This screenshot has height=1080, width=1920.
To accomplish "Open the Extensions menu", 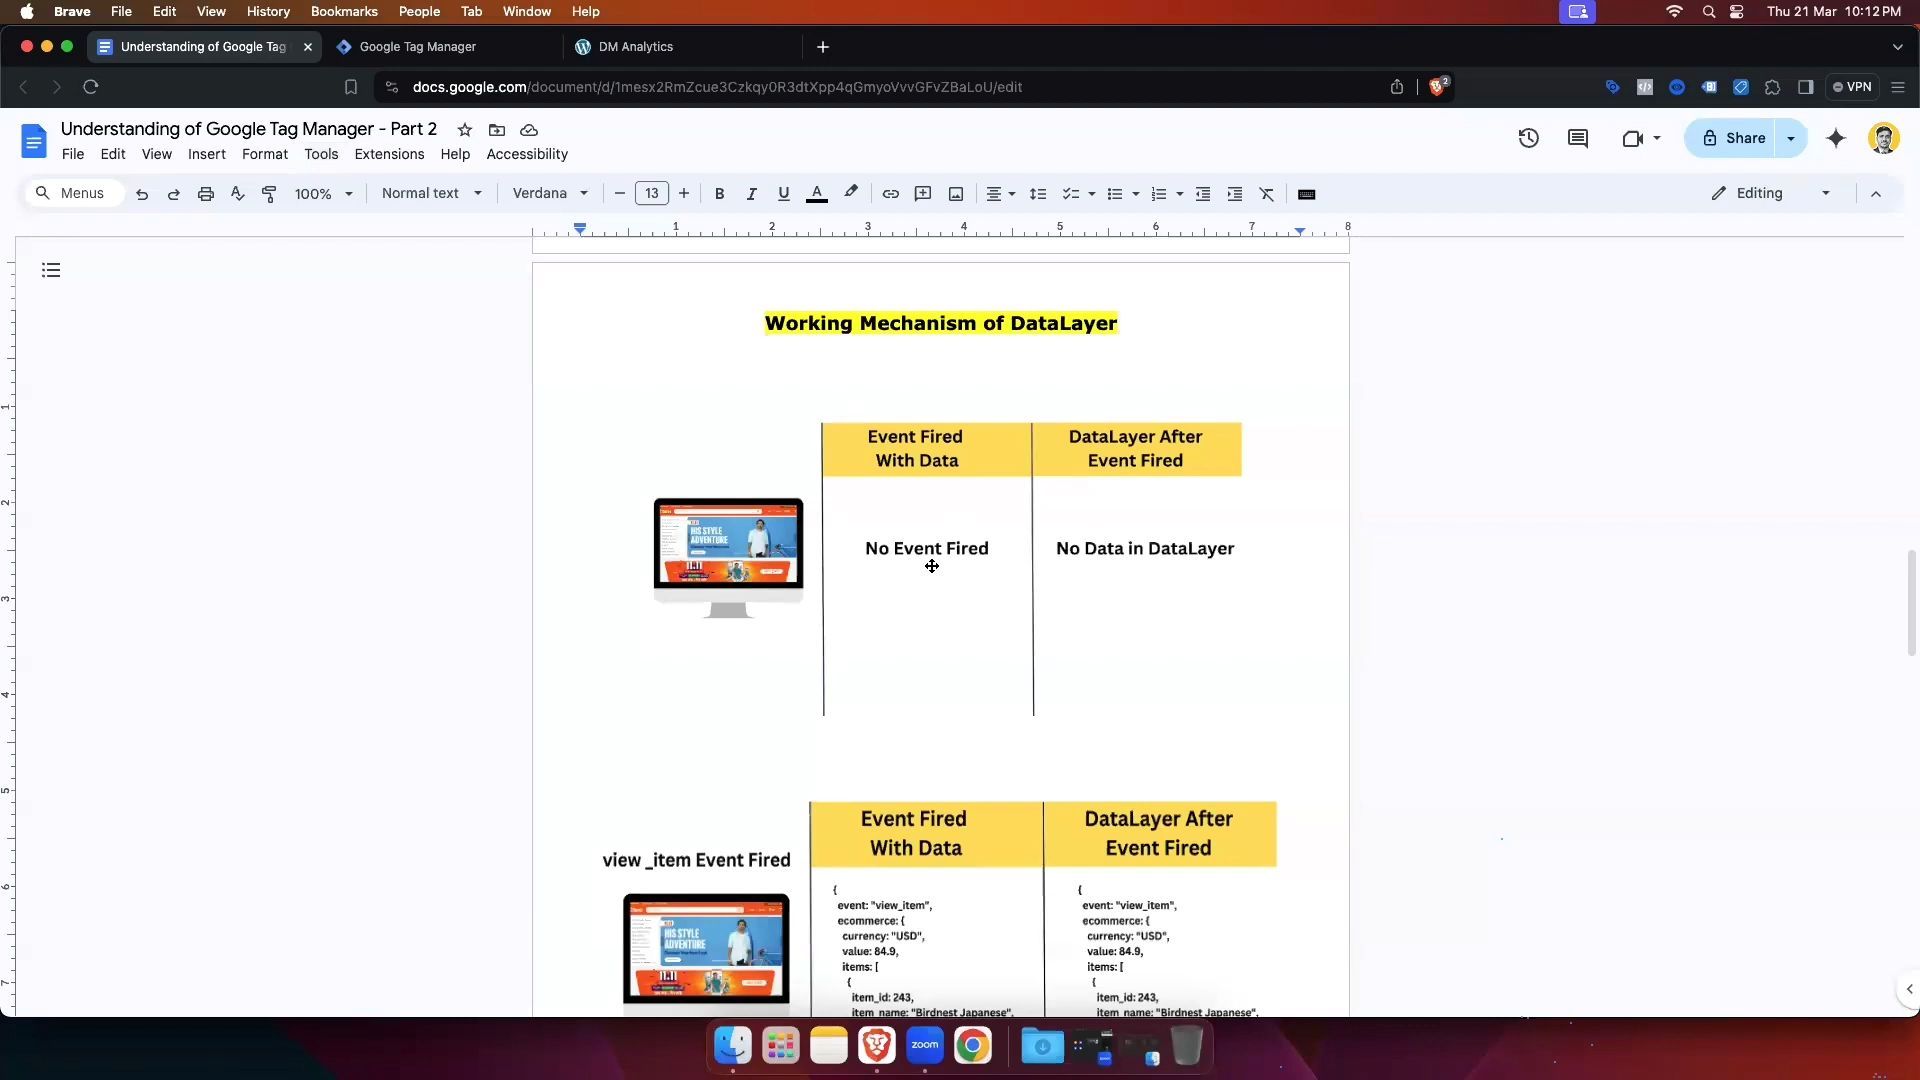I will 389,154.
